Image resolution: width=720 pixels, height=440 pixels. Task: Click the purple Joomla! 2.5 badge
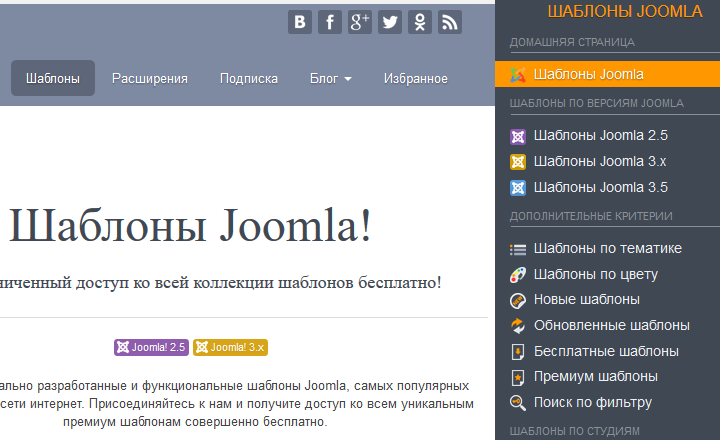point(152,347)
